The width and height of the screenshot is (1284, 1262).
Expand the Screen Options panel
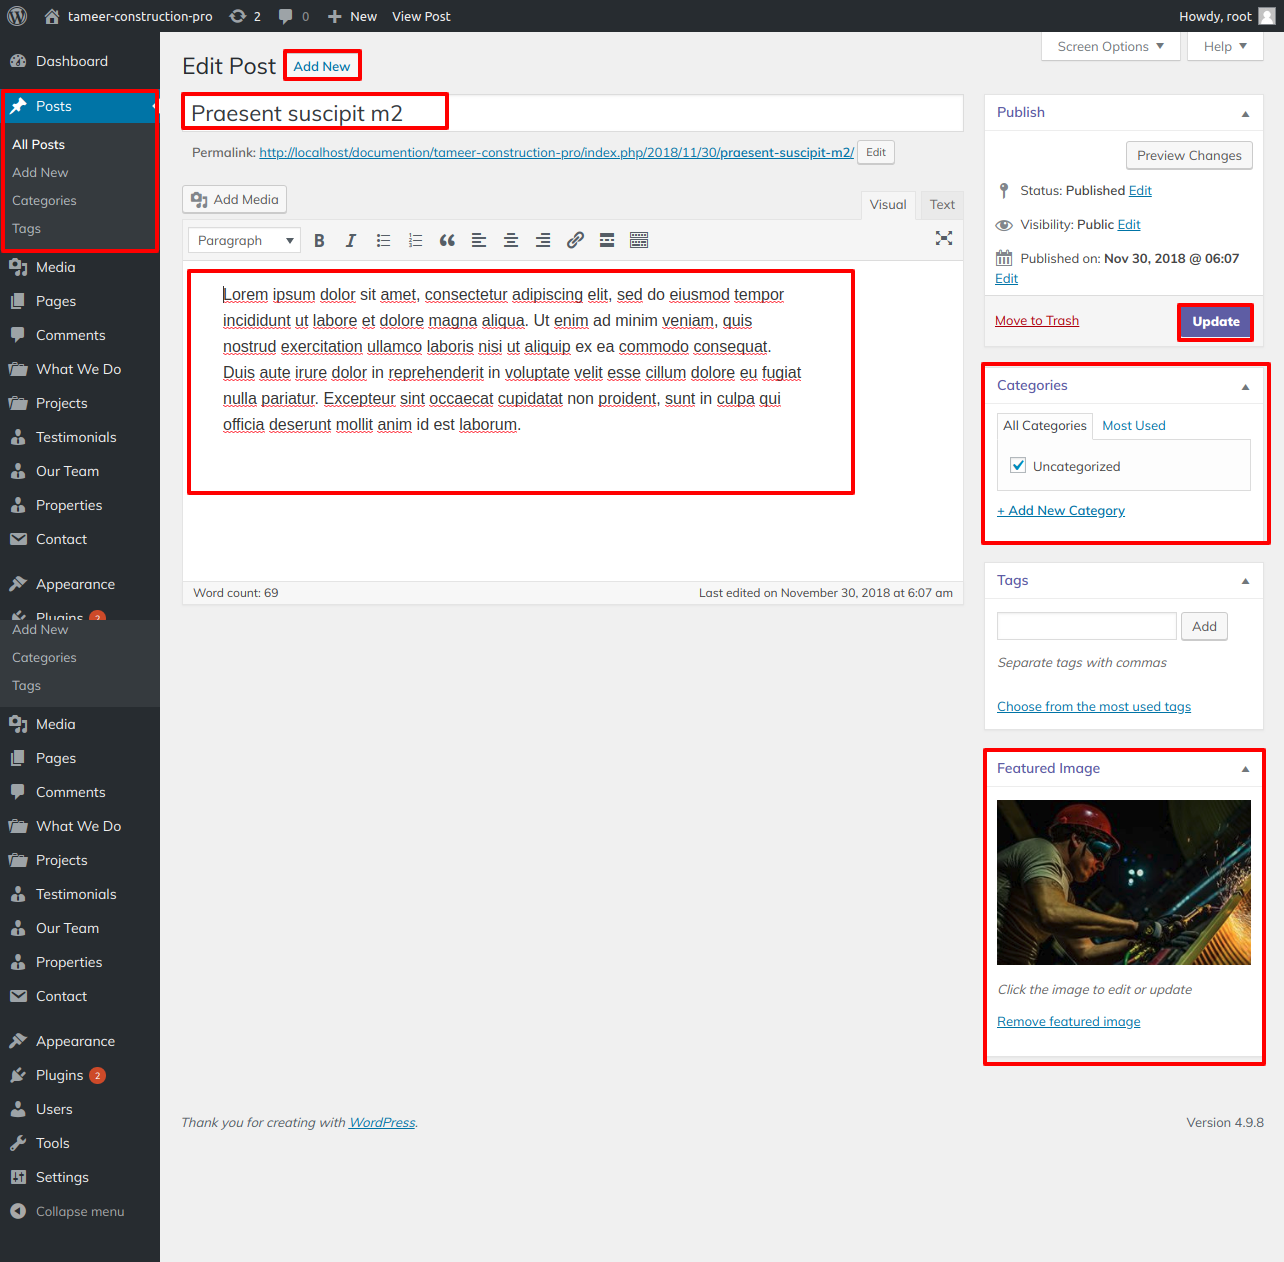pos(1111,46)
